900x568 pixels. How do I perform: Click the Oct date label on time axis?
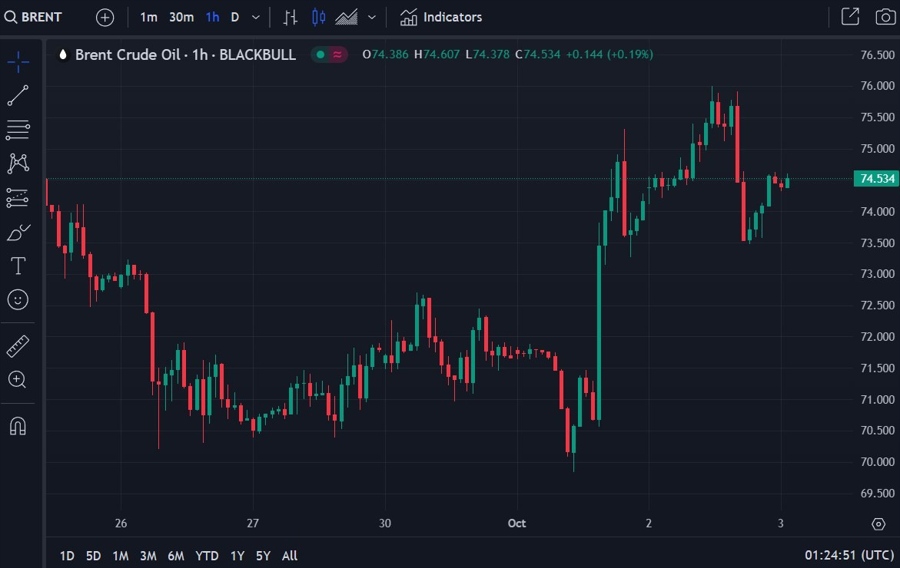(517, 523)
